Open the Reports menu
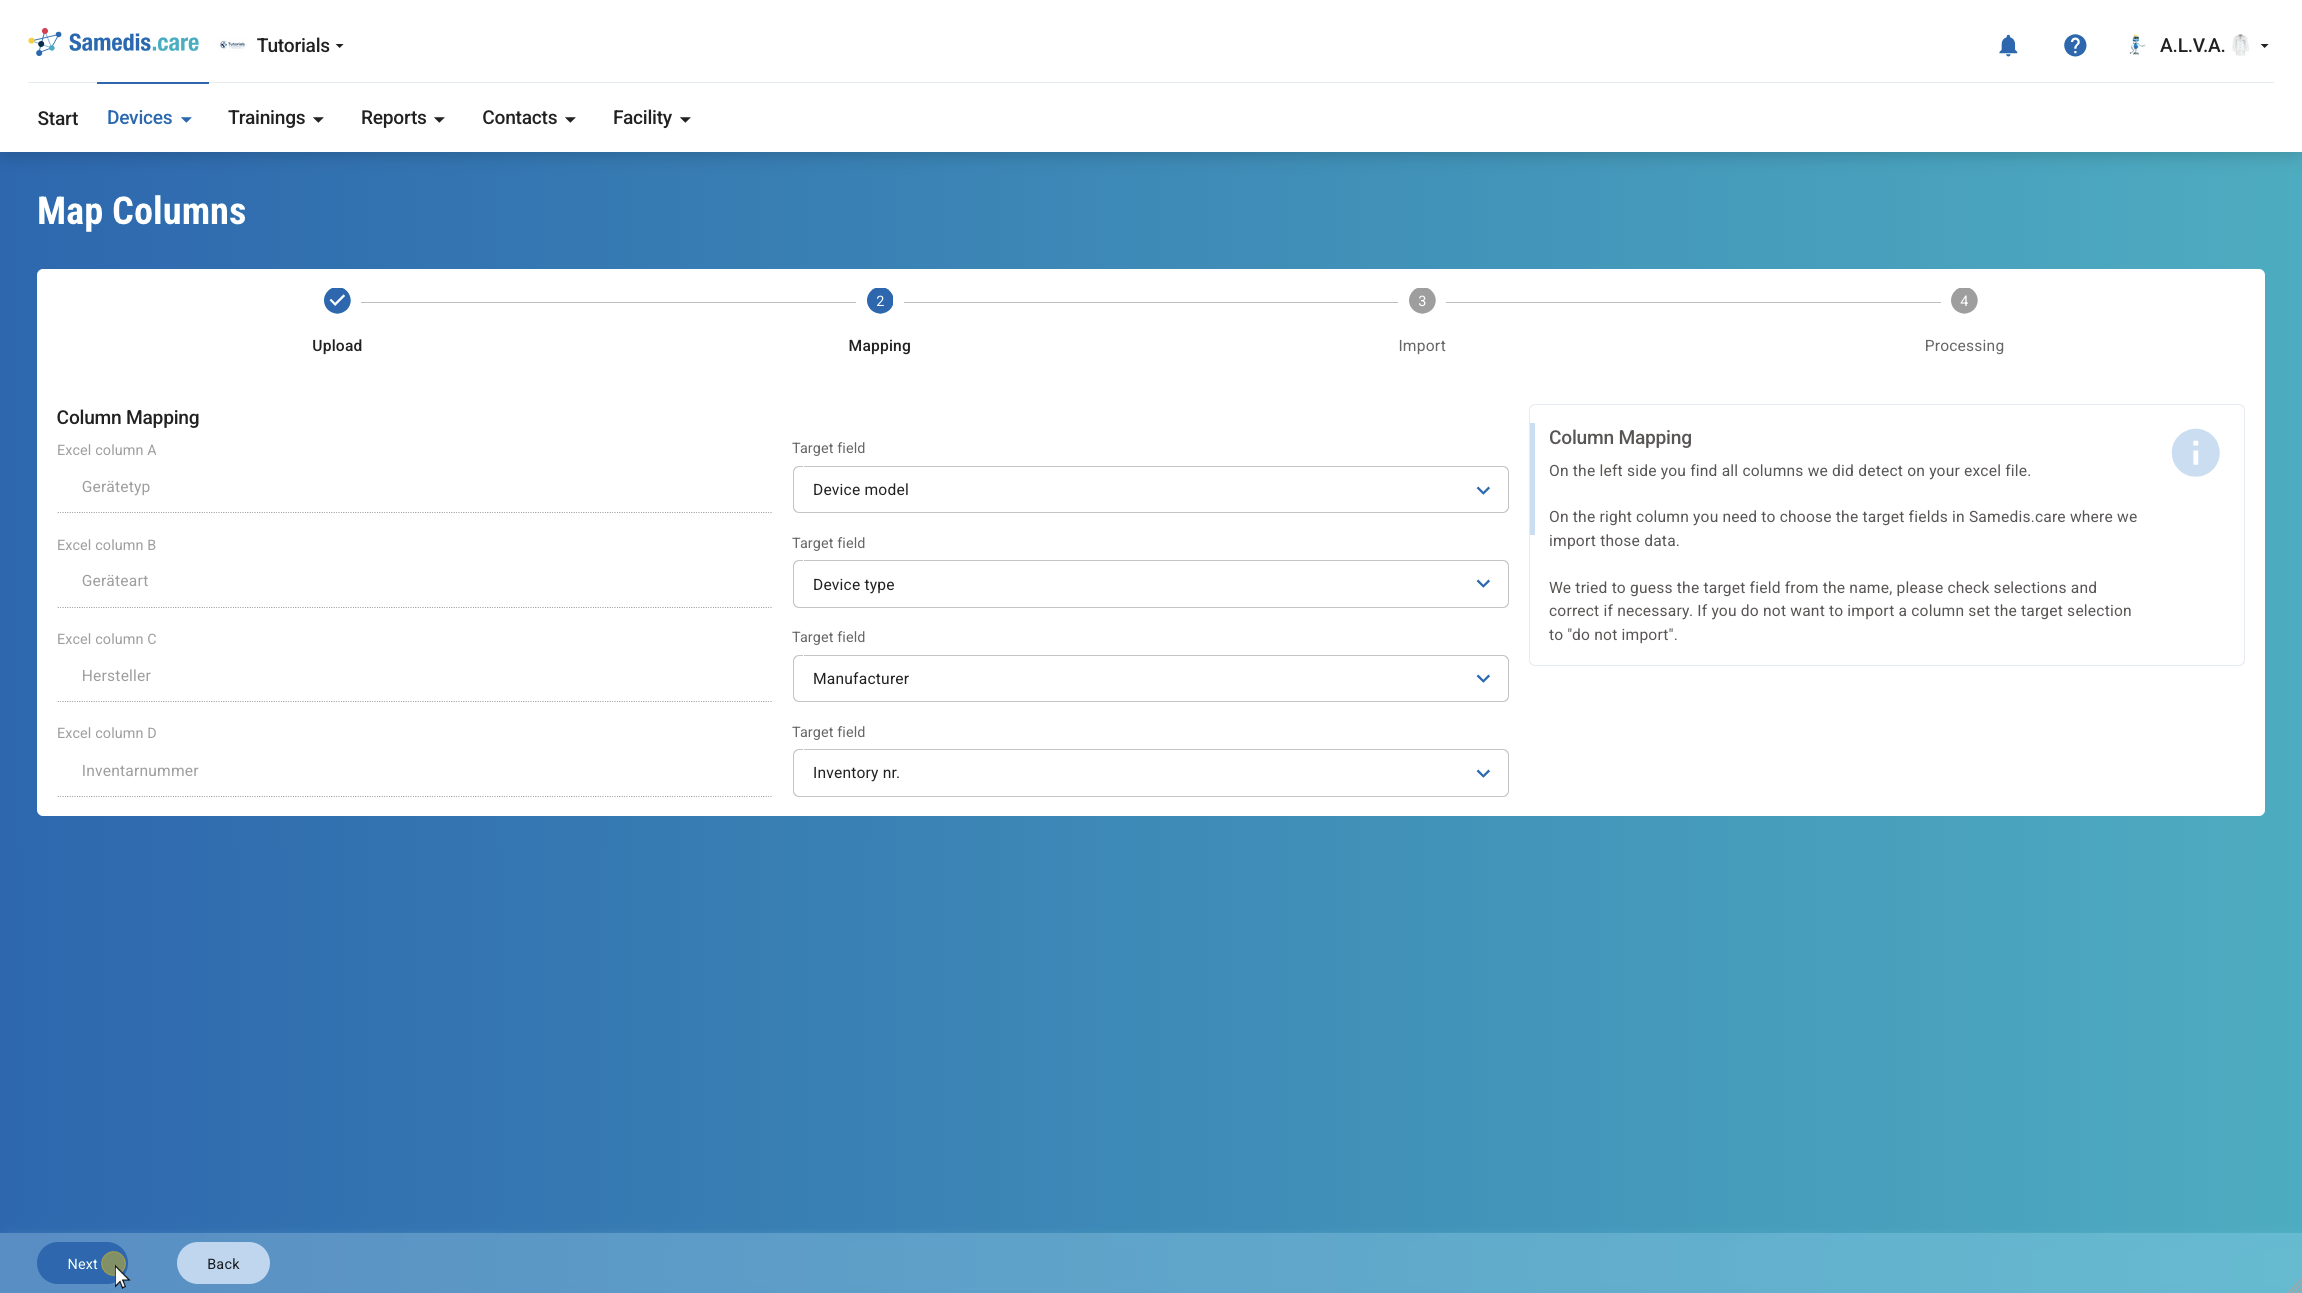 tap(403, 118)
